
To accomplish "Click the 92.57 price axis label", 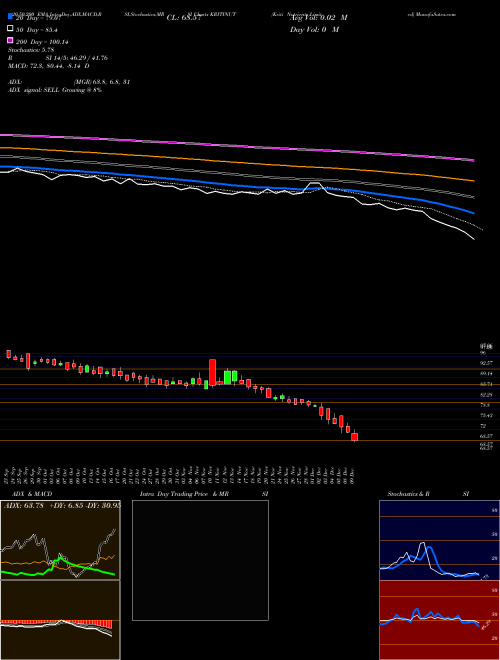I will pyautogui.click(x=487, y=363).
